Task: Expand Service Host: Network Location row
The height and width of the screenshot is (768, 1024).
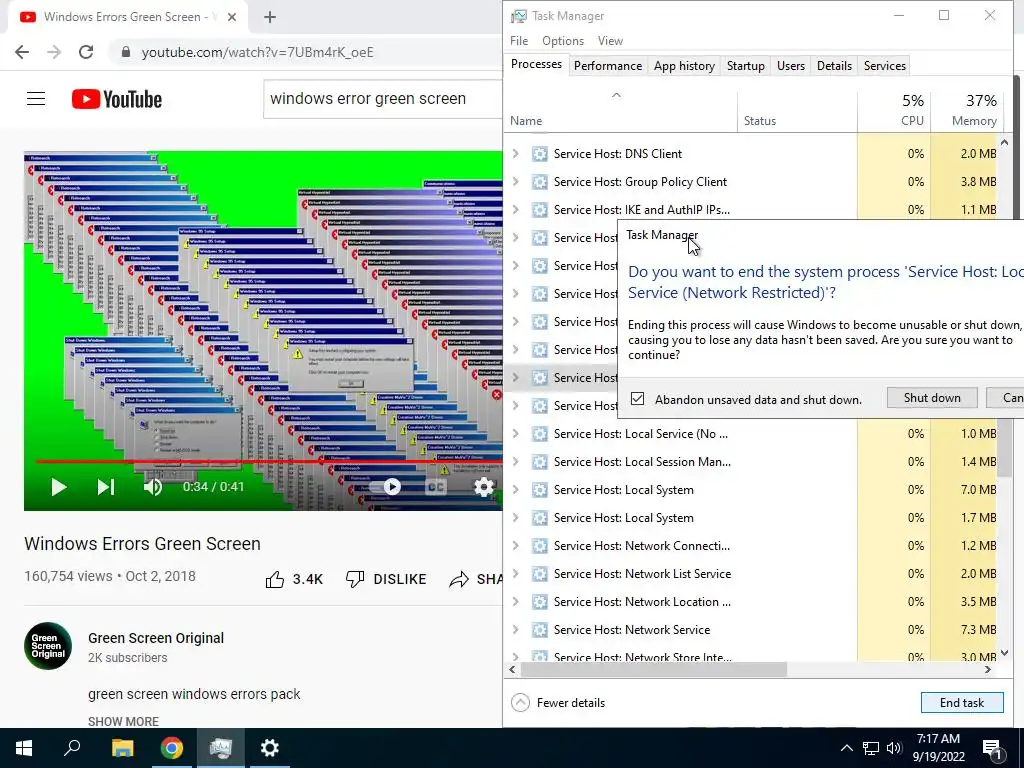Action: pyautogui.click(x=516, y=601)
